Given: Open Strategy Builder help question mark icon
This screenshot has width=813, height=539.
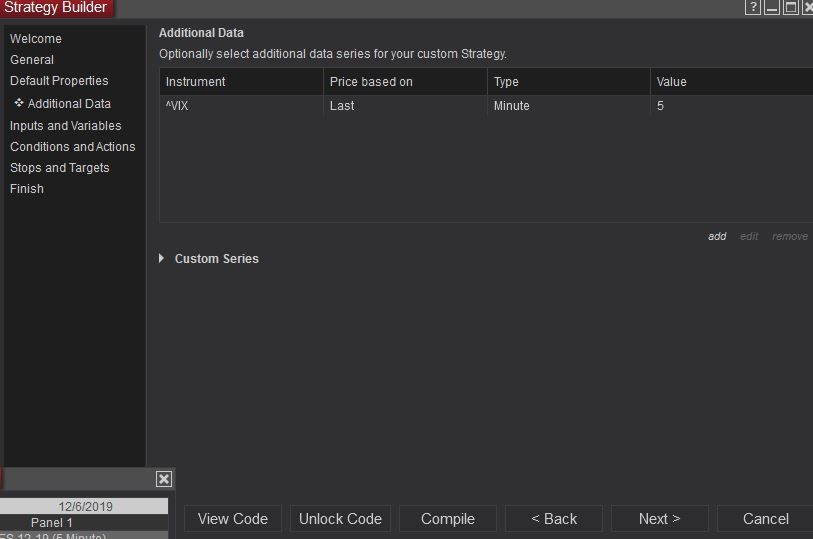Looking at the screenshot, I should (x=753, y=8).
